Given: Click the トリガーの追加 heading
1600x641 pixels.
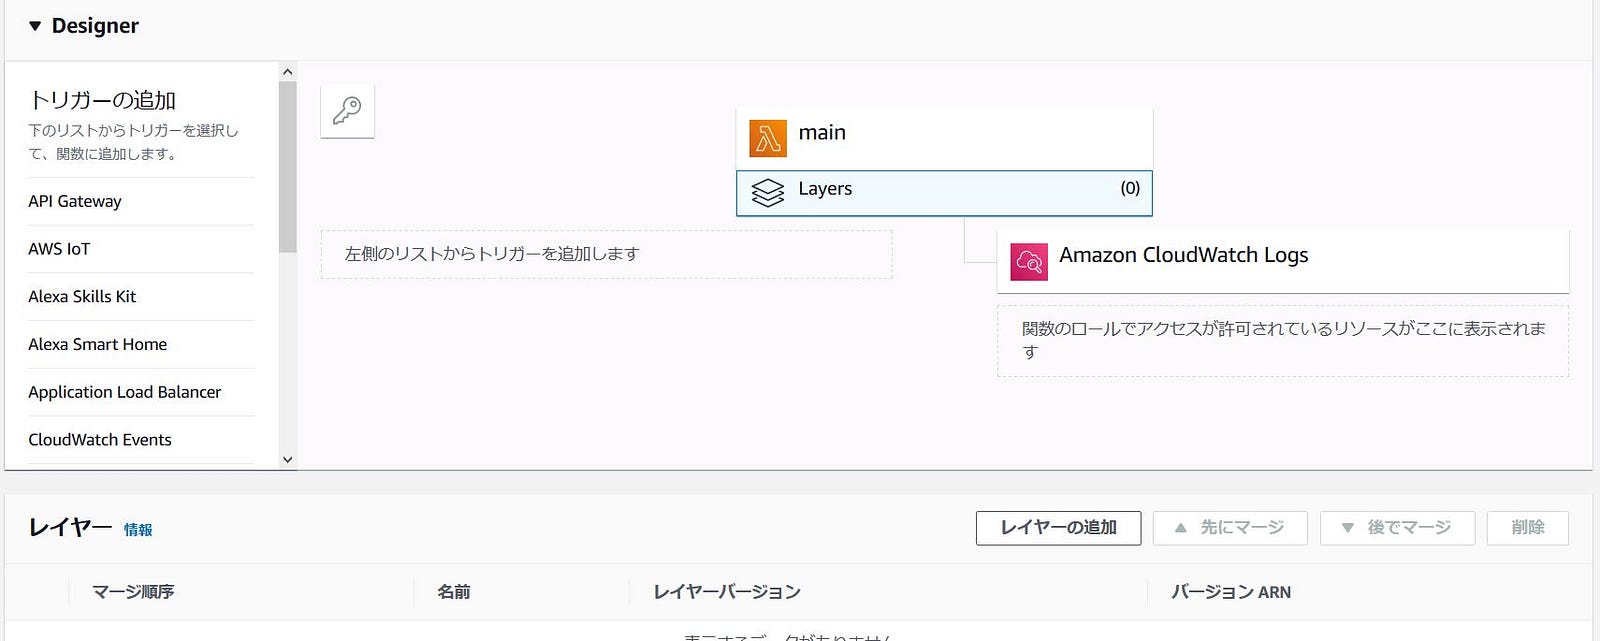Looking at the screenshot, I should (x=102, y=100).
